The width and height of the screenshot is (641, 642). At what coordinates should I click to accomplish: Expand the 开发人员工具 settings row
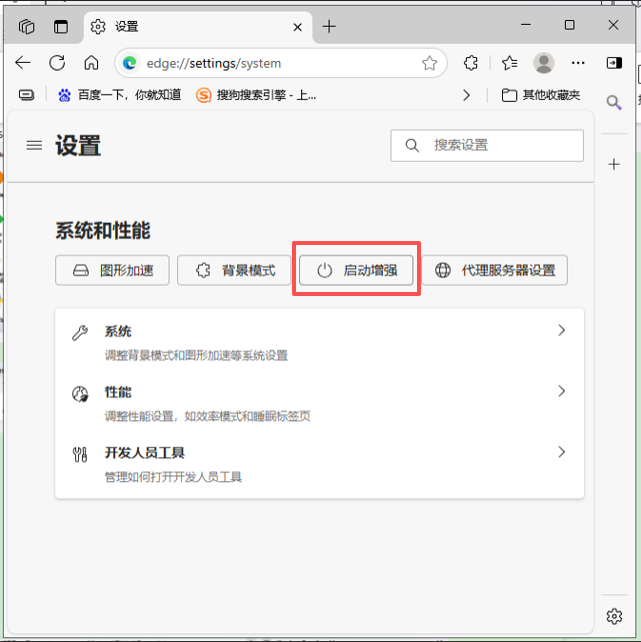point(319,464)
